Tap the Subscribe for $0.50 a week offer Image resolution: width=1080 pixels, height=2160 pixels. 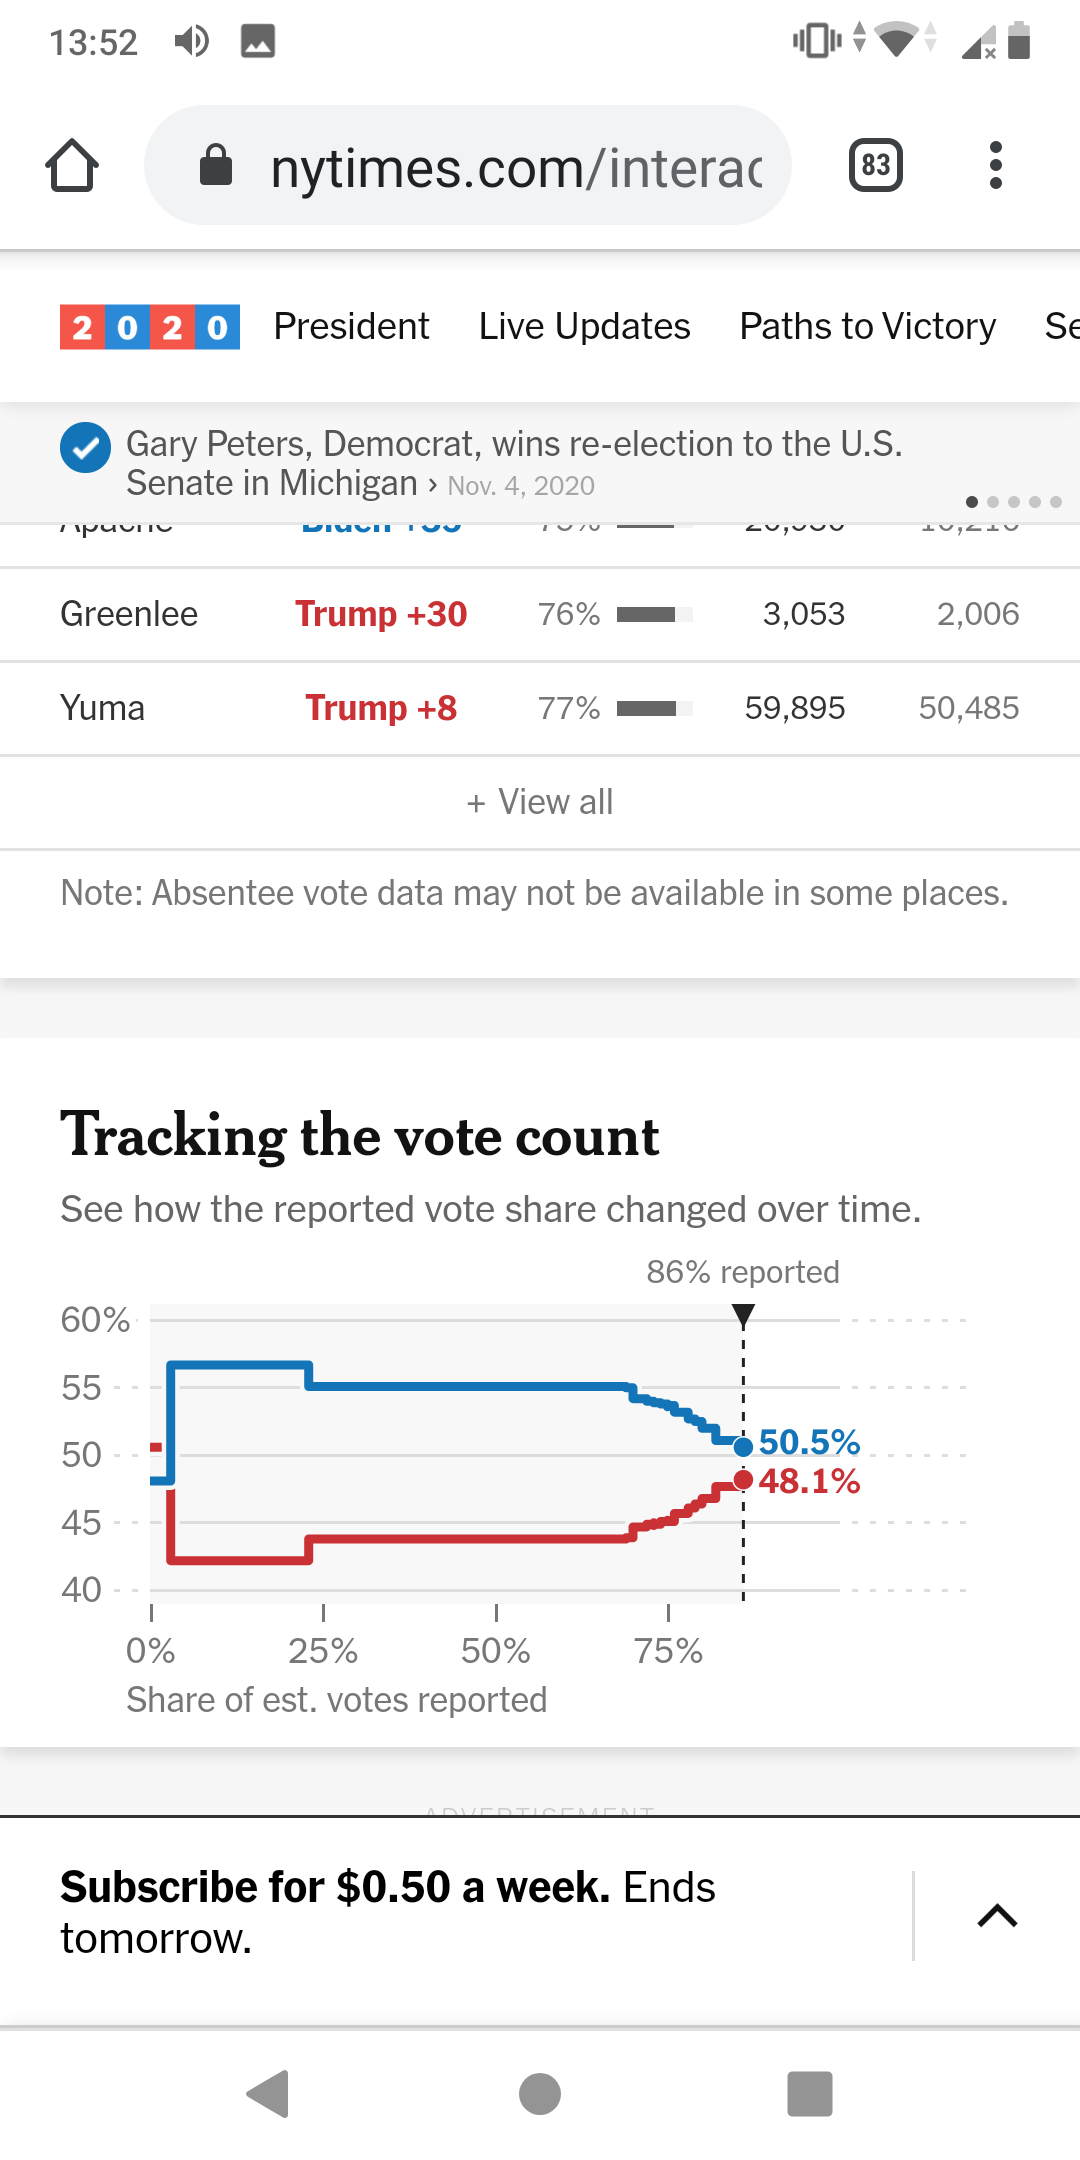[388, 1911]
